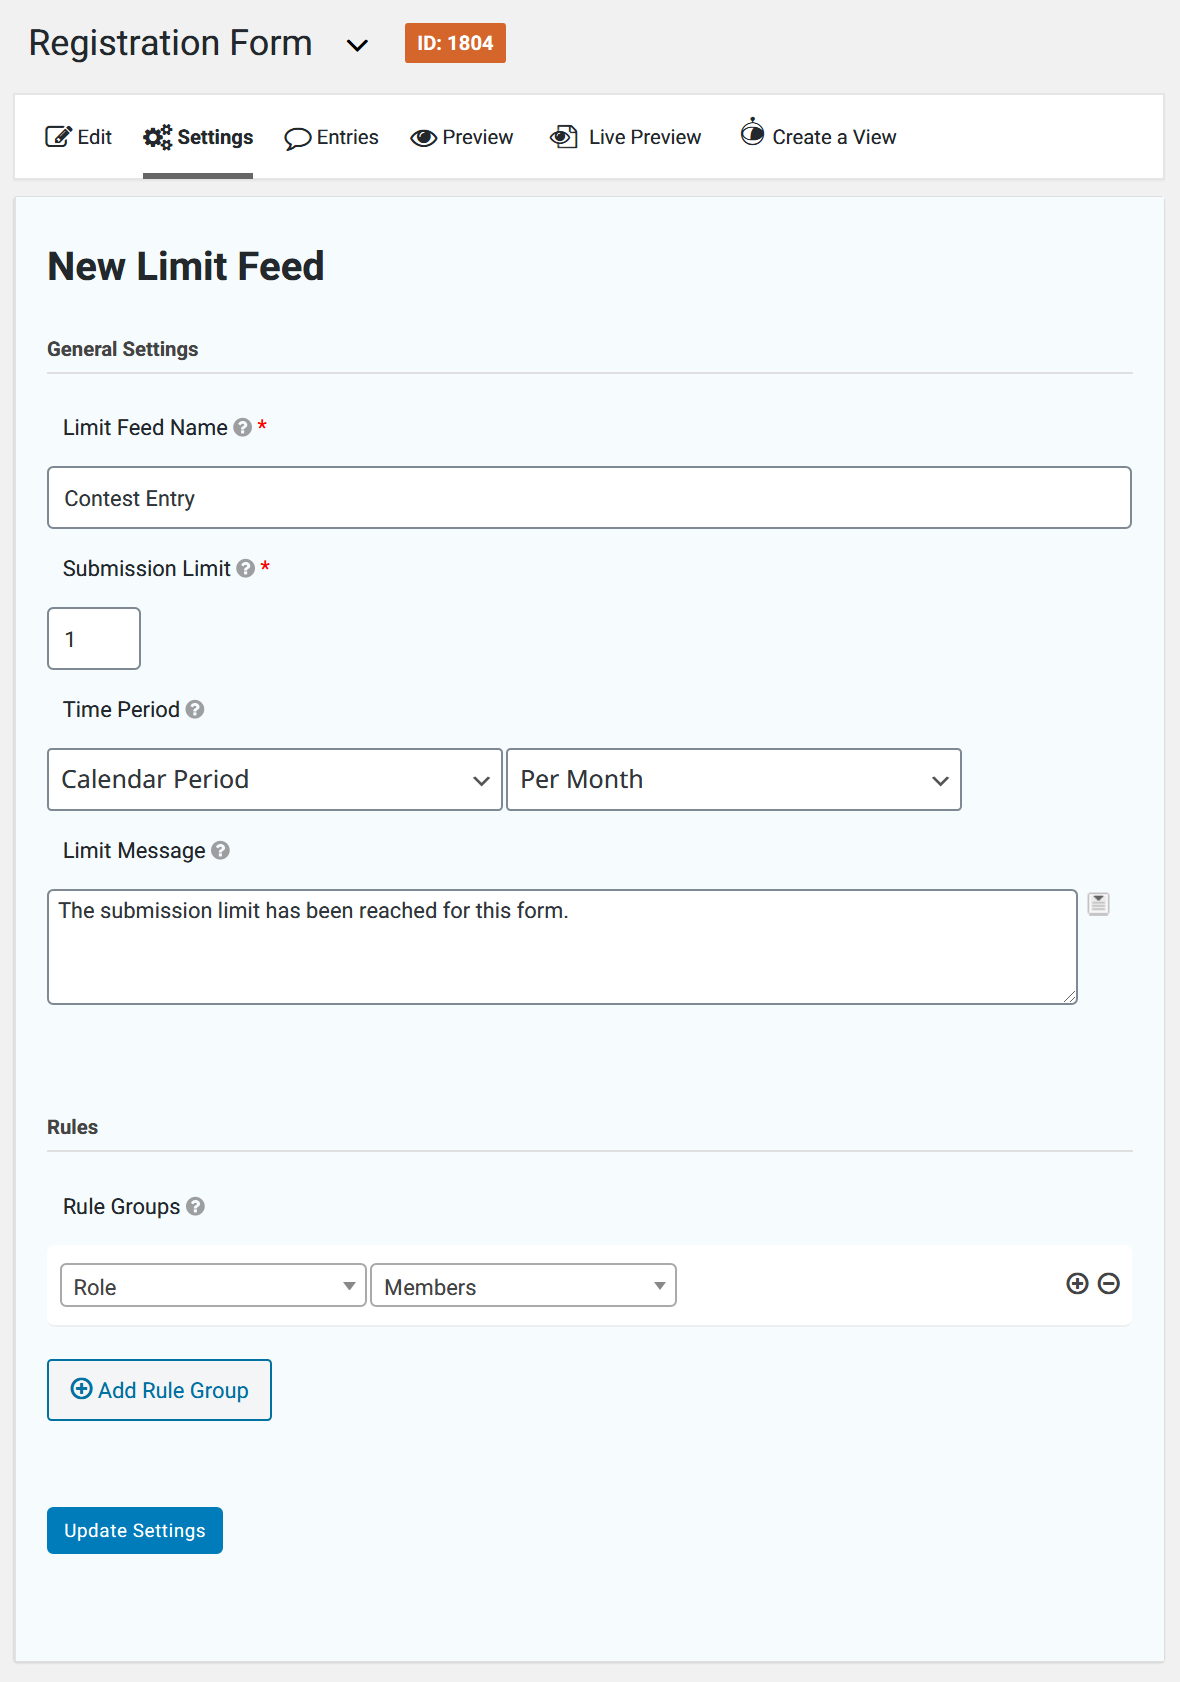Open the Calendar Period dropdown
This screenshot has width=1180, height=1682.
click(x=275, y=779)
